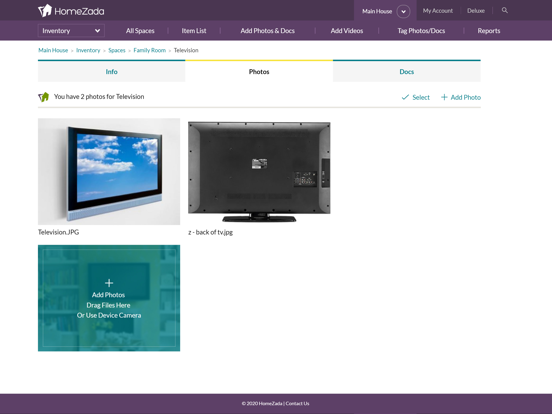Navigate to Main House breadcrumb
This screenshot has height=414, width=552.
pyautogui.click(x=53, y=50)
